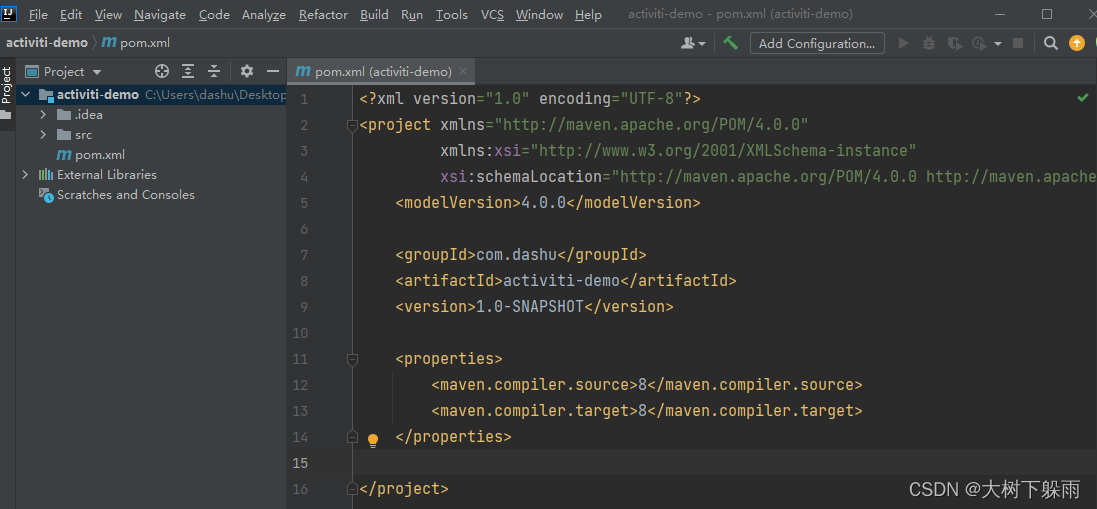
Task: Toggle the Project tool window stripe button
Action: pyautogui.click(x=7, y=93)
